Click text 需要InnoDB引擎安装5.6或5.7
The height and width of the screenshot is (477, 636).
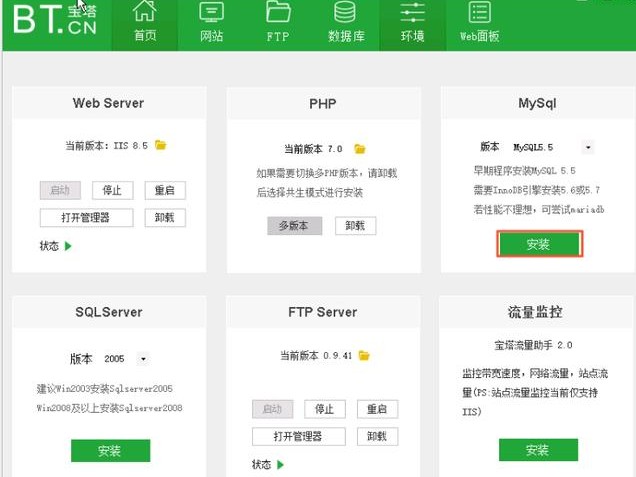537,190
